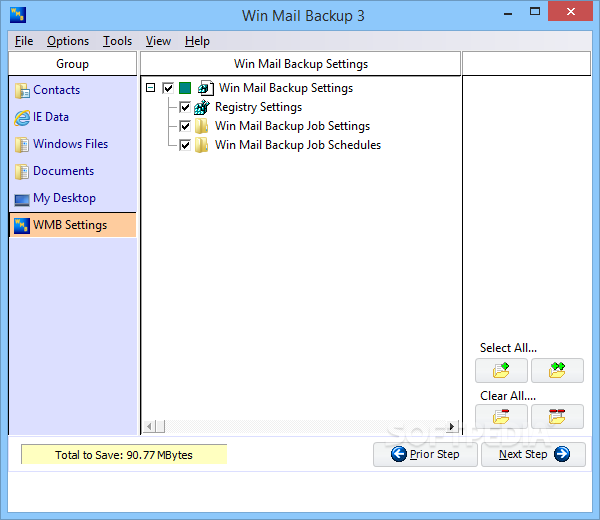Uncheck the Win Mail Backup Job Schedules checkbox

185,145
